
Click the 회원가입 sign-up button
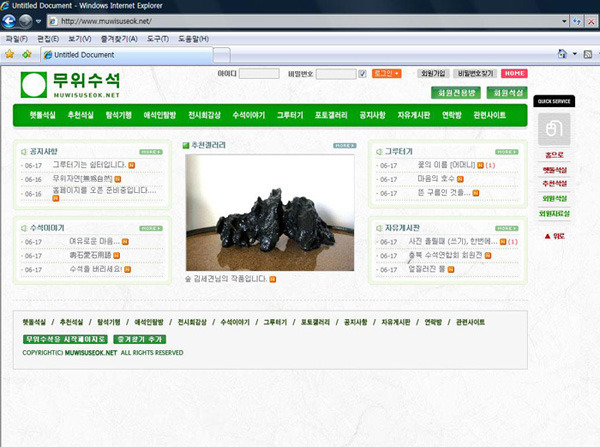click(x=433, y=73)
